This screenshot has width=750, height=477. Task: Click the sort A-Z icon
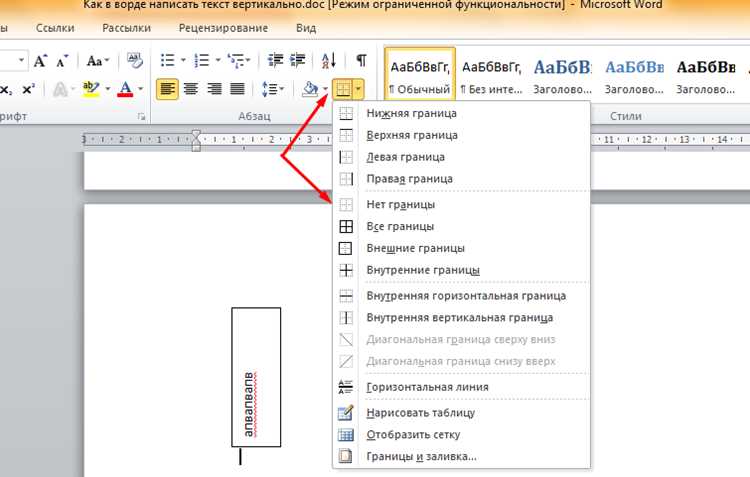point(329,60)
